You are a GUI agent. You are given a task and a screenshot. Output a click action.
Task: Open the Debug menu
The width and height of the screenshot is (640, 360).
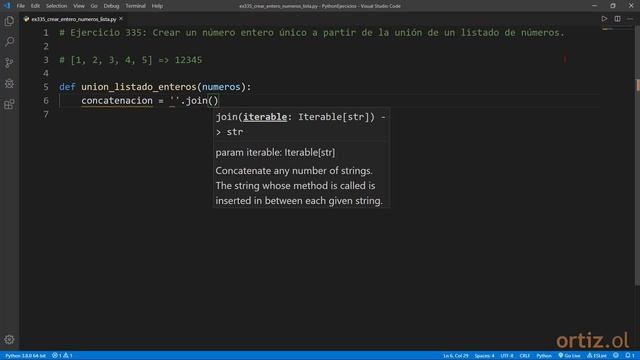coord(111,6)
